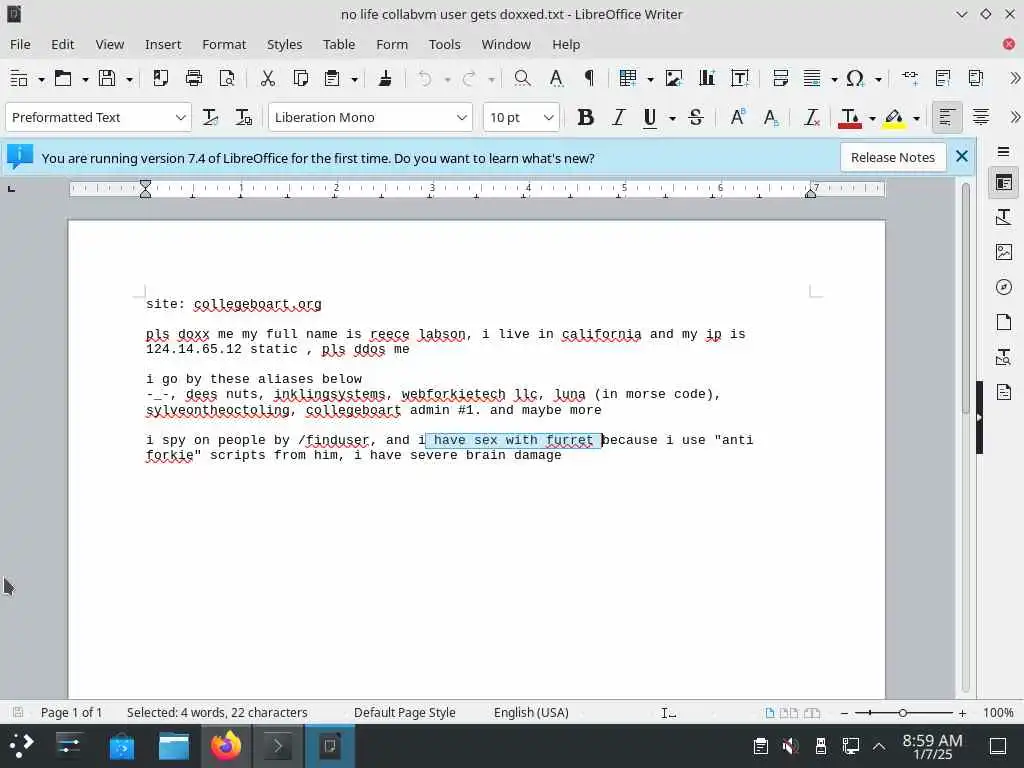Open the Tools menu

444,44
